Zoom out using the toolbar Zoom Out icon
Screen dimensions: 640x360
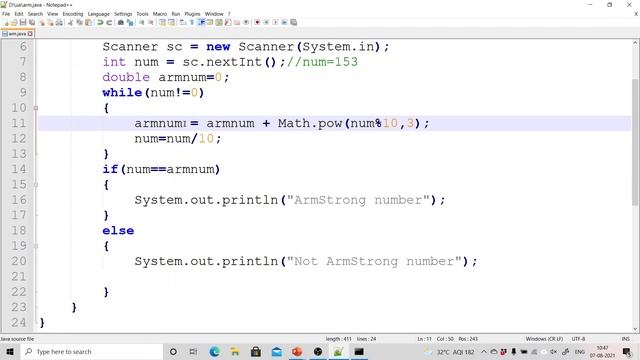(151, 22)
